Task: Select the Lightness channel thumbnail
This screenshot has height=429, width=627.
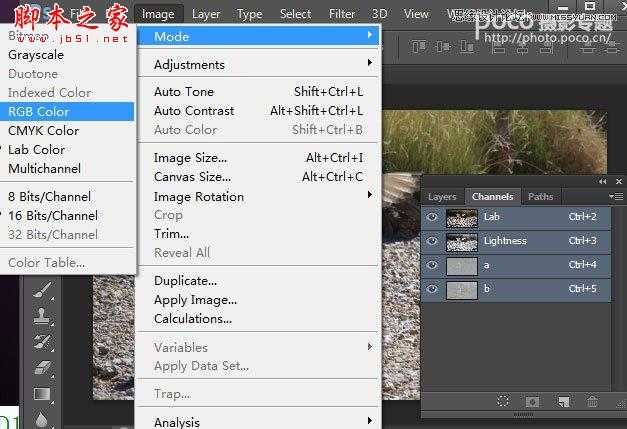Action: pos(462,242)
